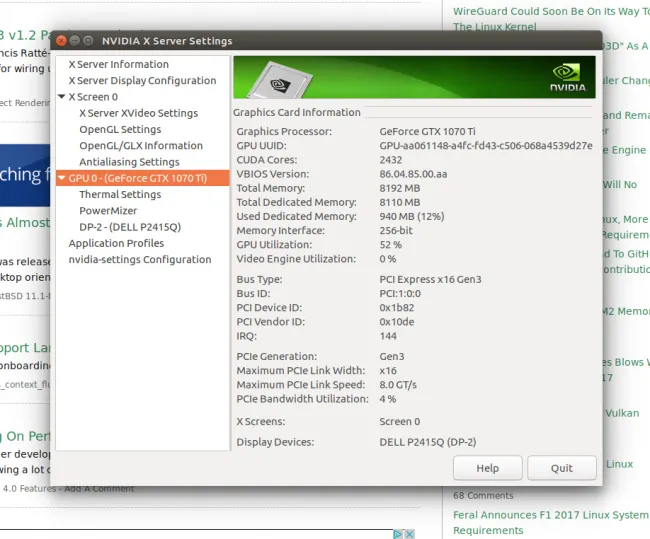Select DP-2 (DELL P2415Q) display entry
This screenshot has width=650, height=539.
click(x=130, y=227)
